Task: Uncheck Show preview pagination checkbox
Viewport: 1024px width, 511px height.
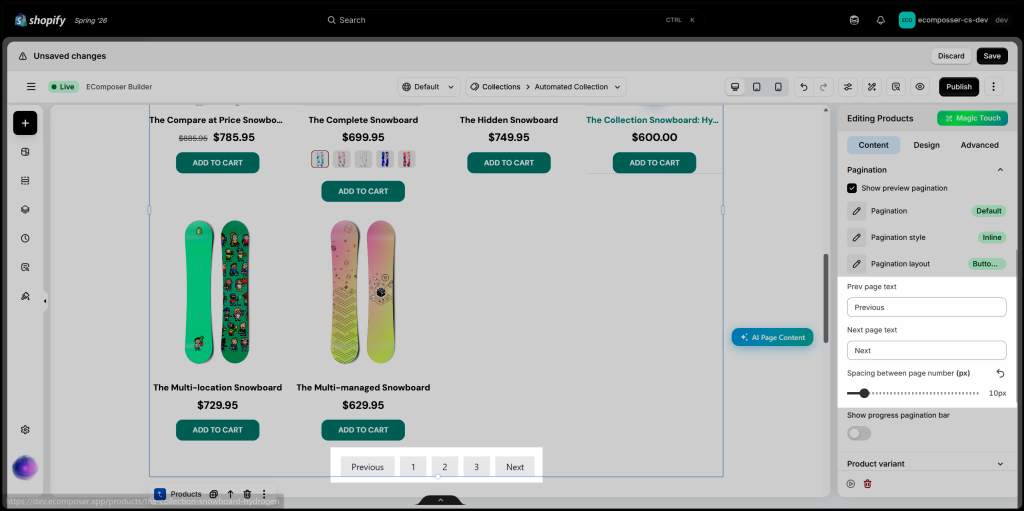Action: (x=852, y=188)
